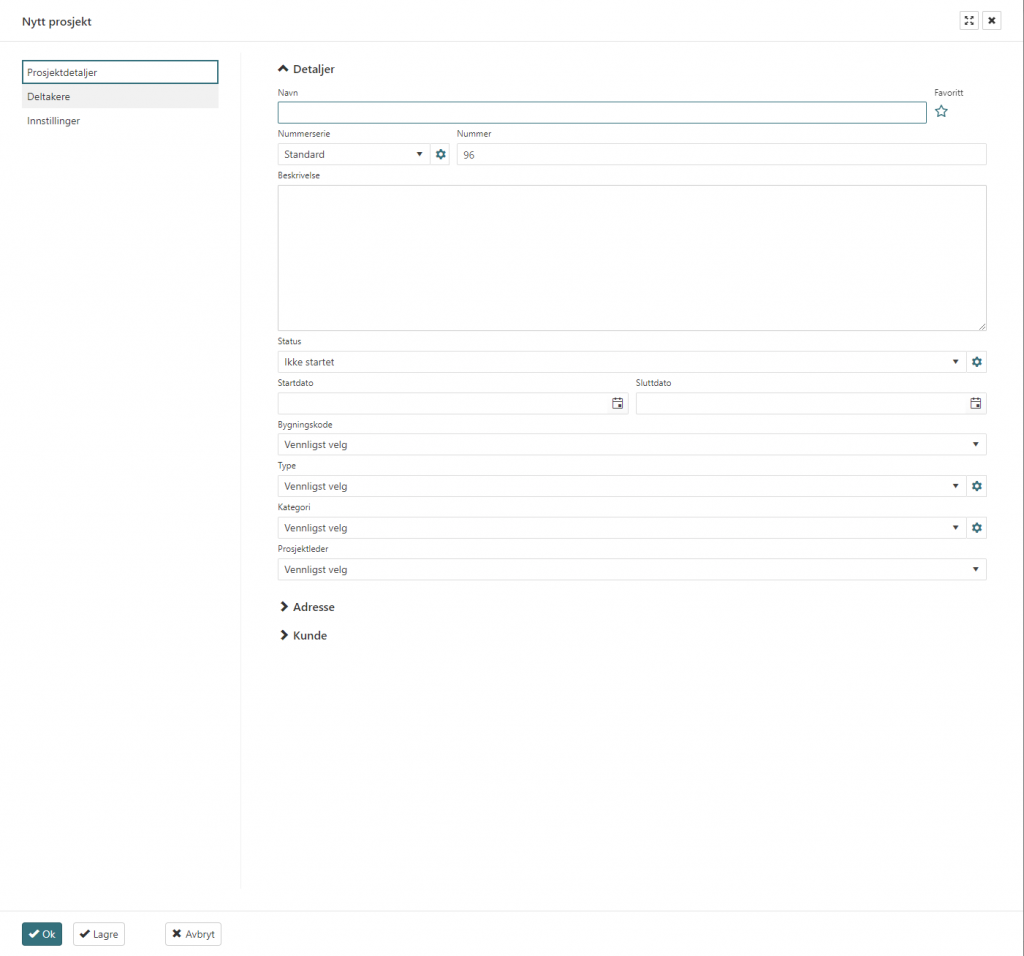Open Status settings gear icon
1024x956 pixels.
977,362
